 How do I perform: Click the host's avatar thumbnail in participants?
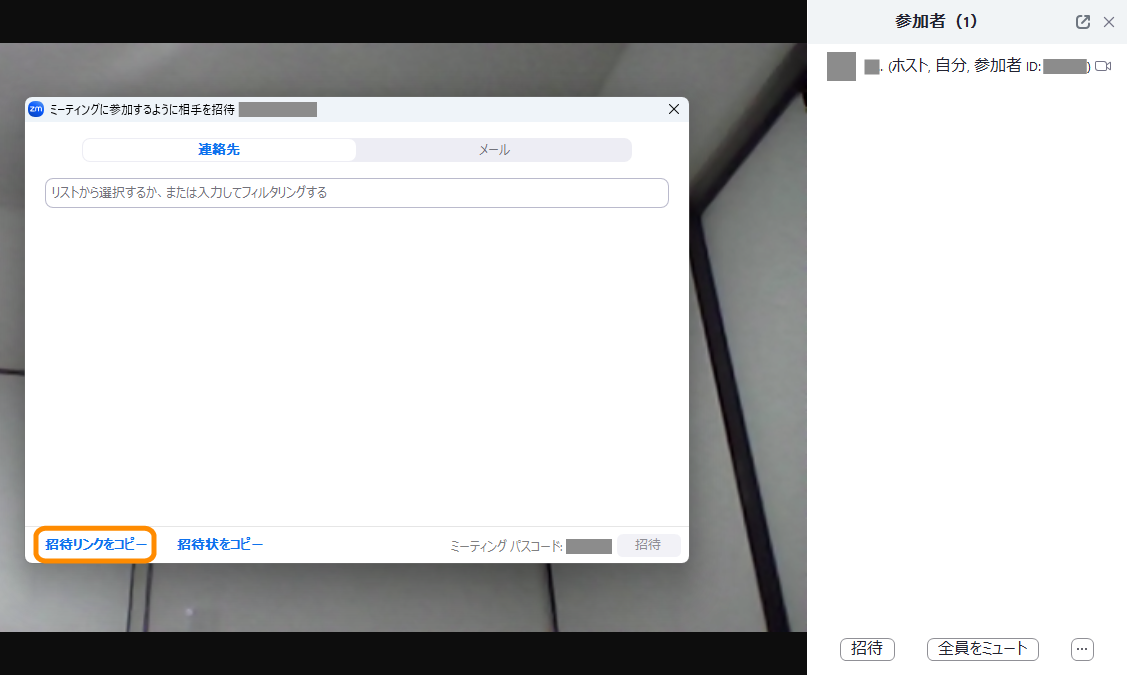(841, 66)
